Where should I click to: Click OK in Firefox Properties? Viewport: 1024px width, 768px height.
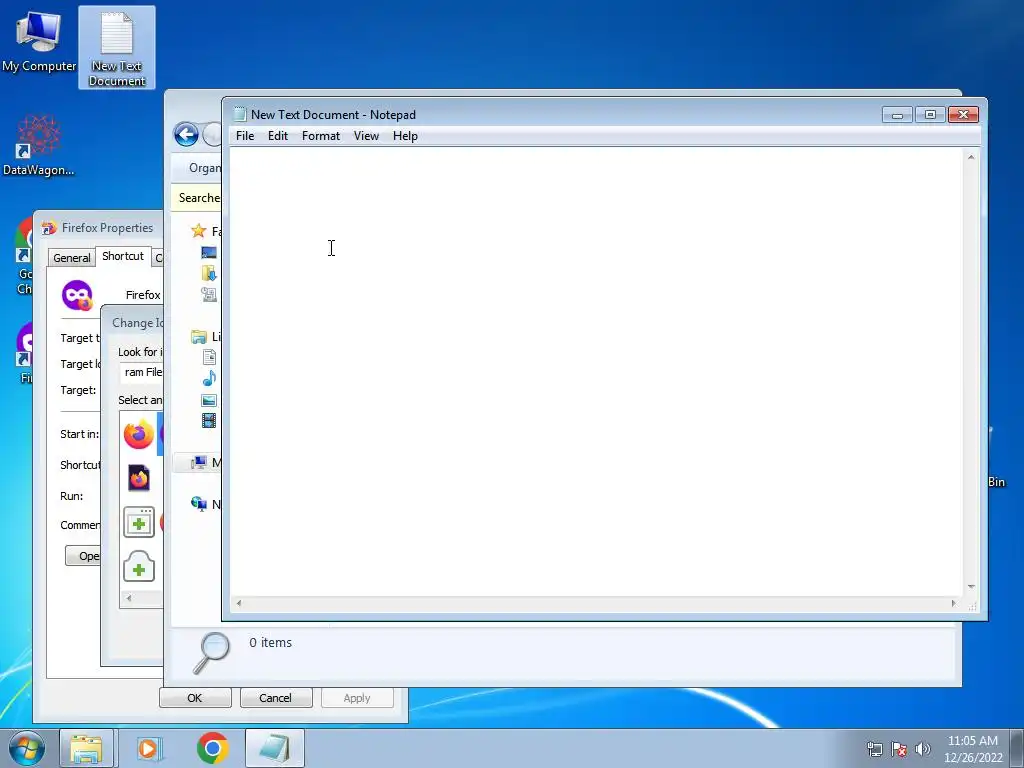click(x=195, y=697)
